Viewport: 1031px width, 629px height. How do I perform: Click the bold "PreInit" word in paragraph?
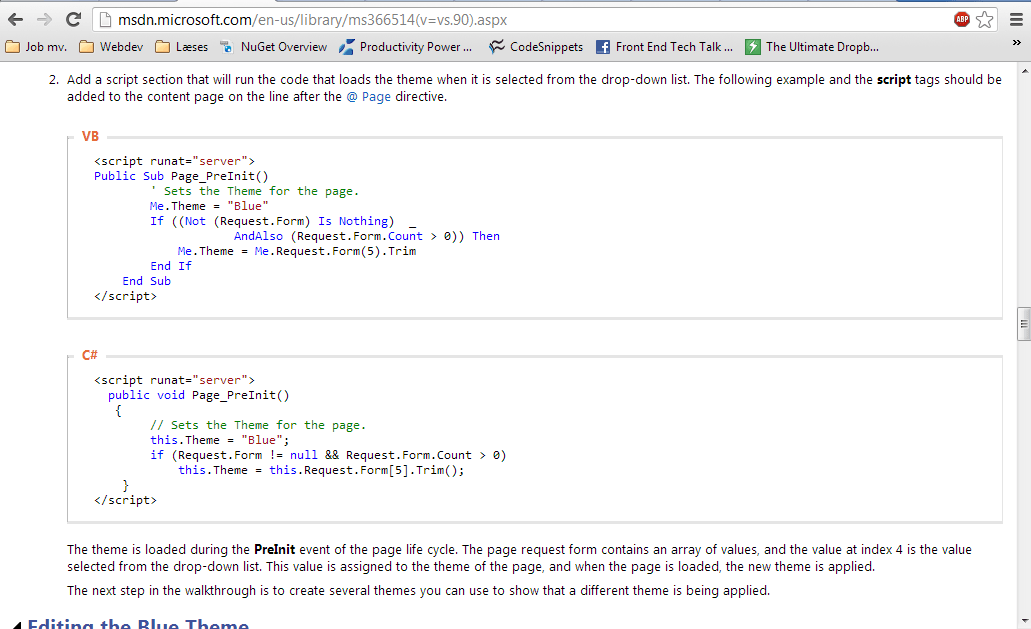(275, 549)
